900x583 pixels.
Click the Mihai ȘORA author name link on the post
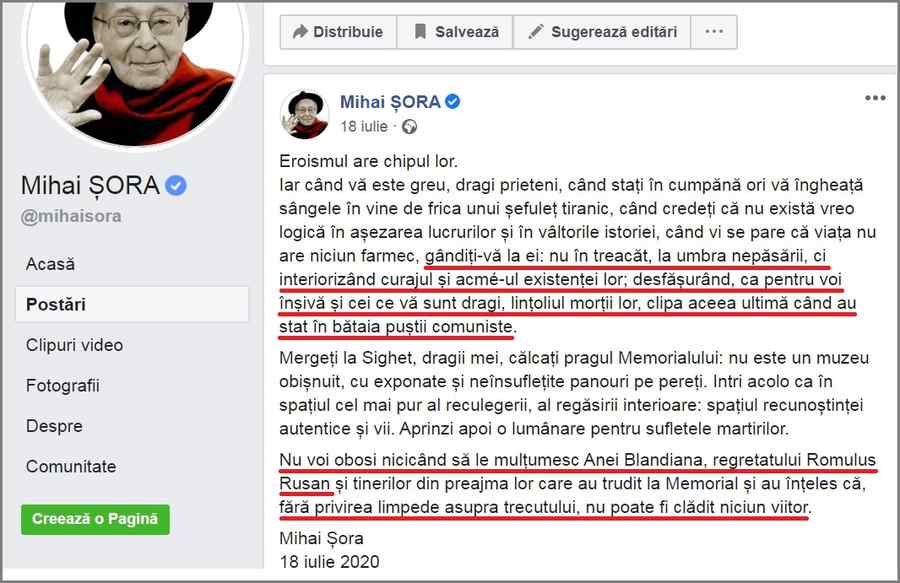pos(390,102)
